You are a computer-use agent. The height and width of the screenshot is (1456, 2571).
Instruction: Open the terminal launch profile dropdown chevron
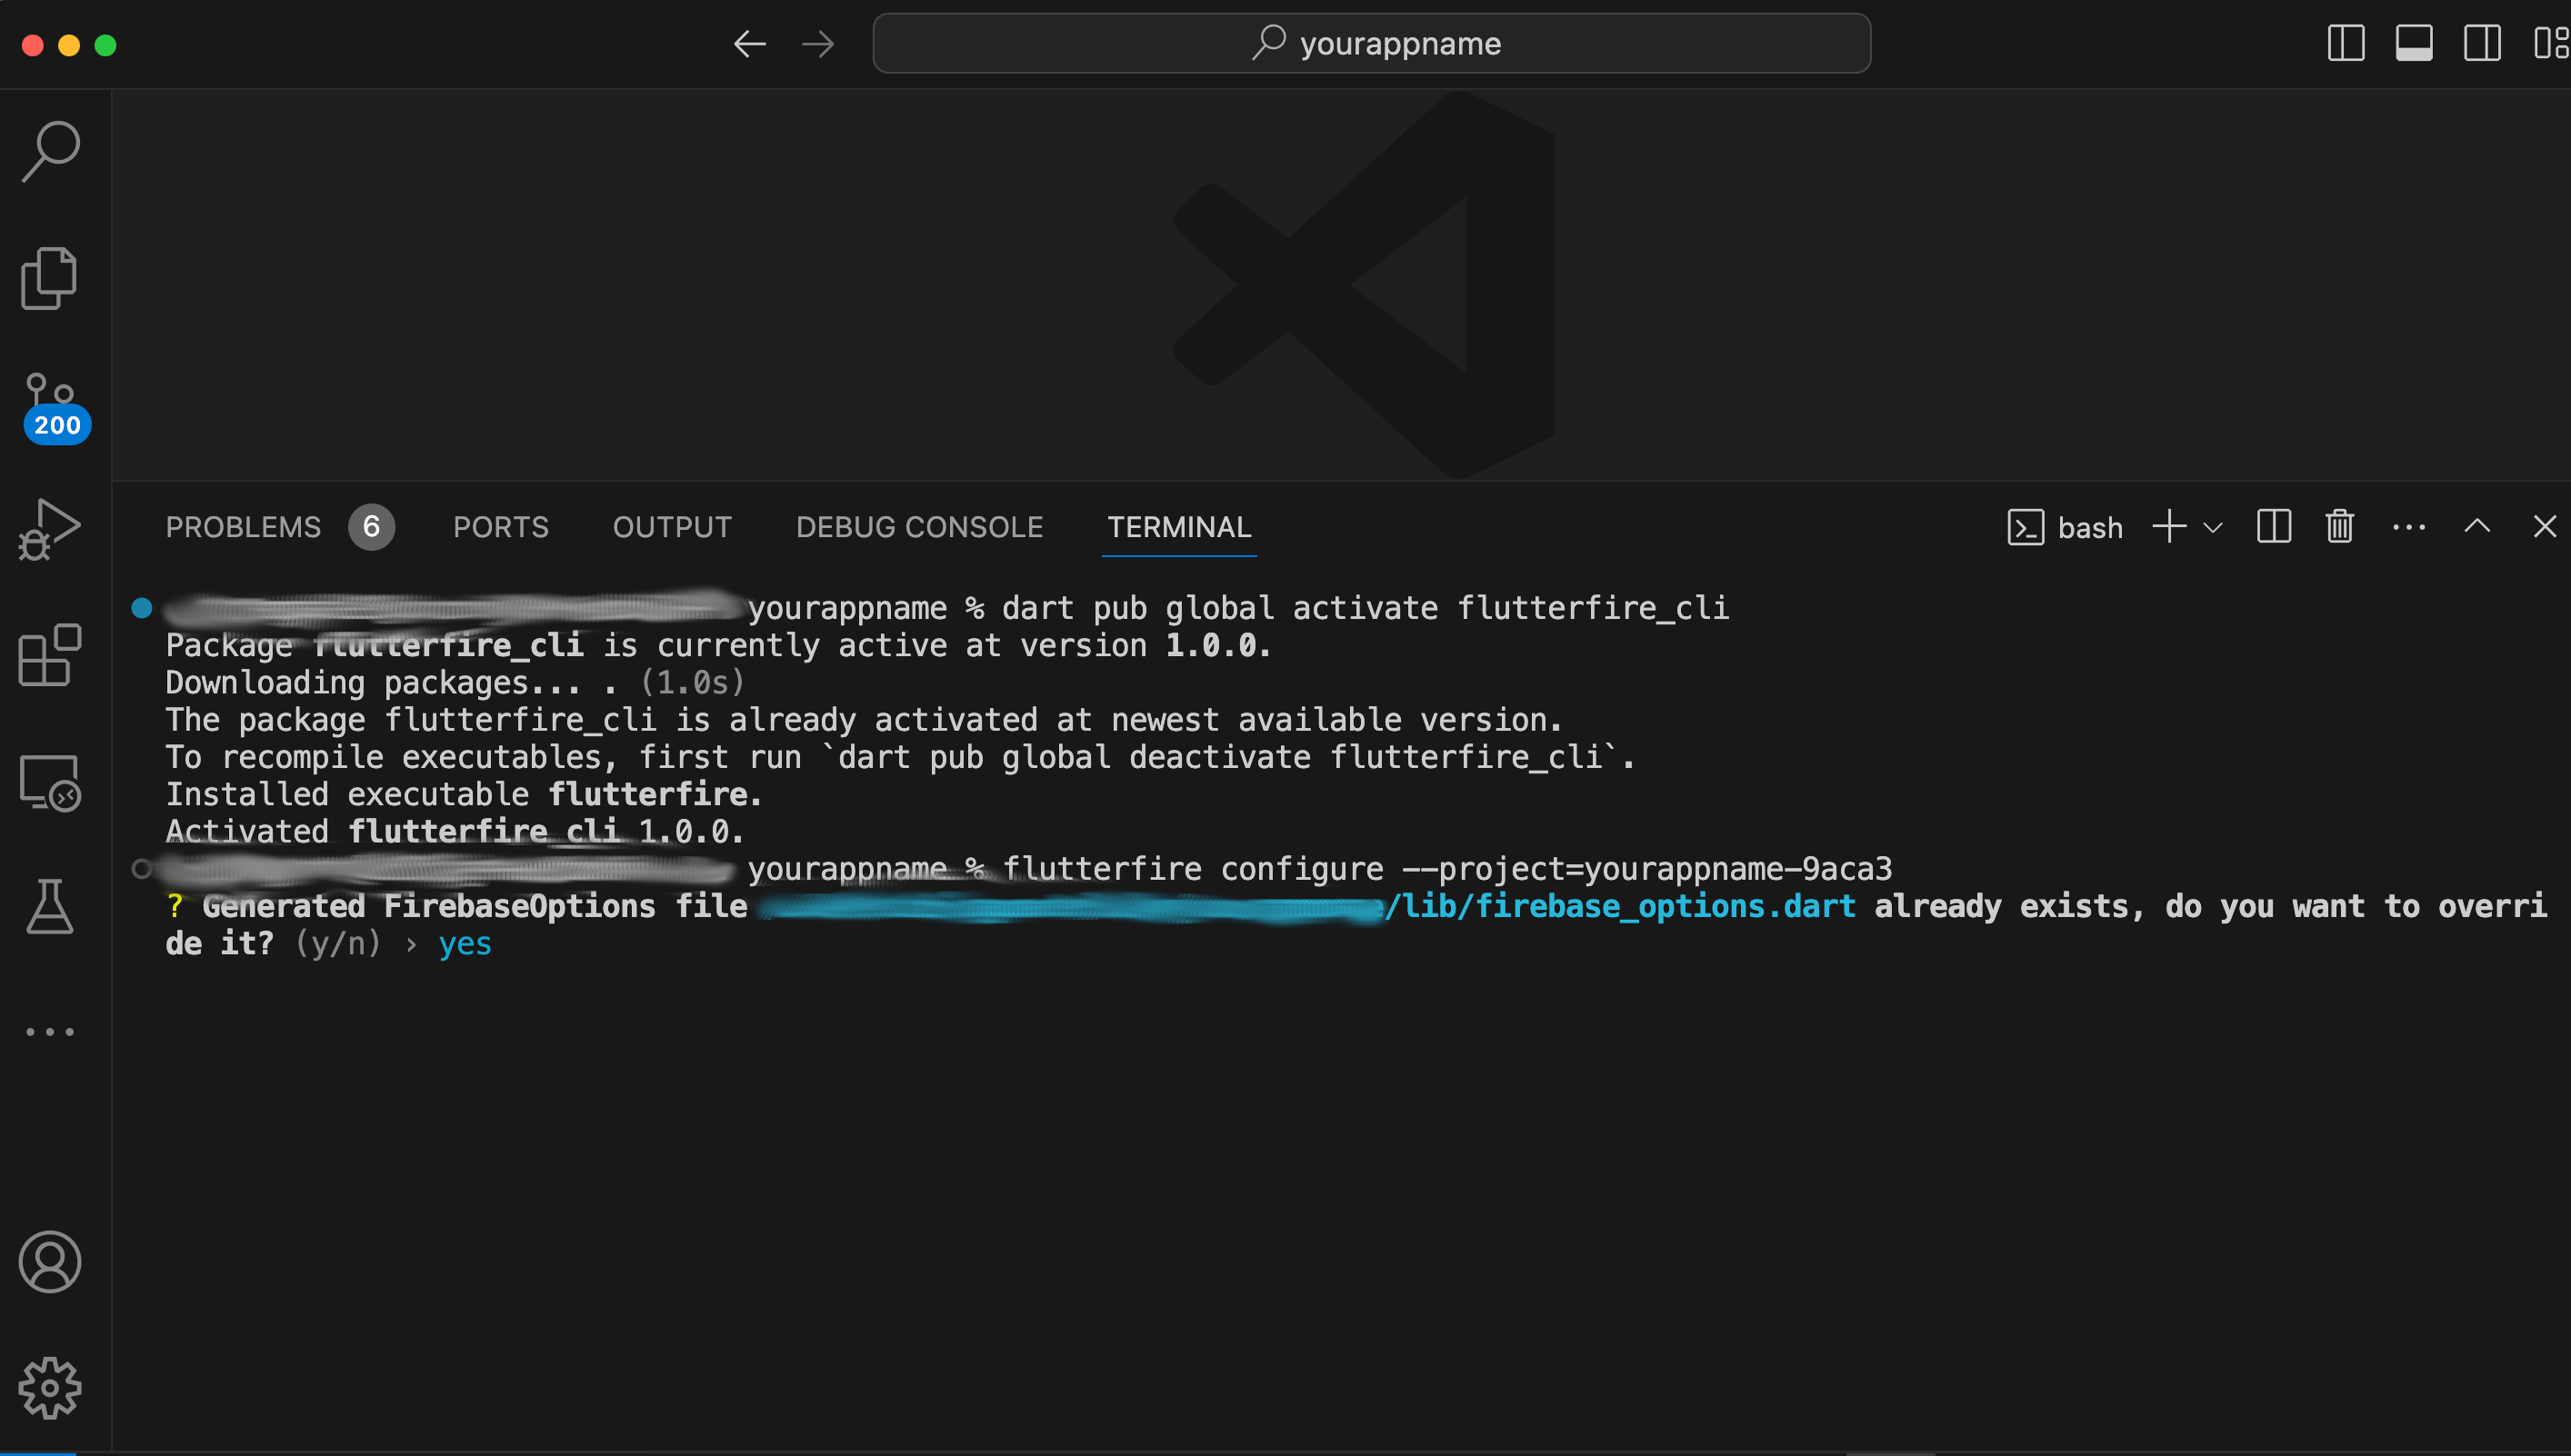tap(2213, 527)
